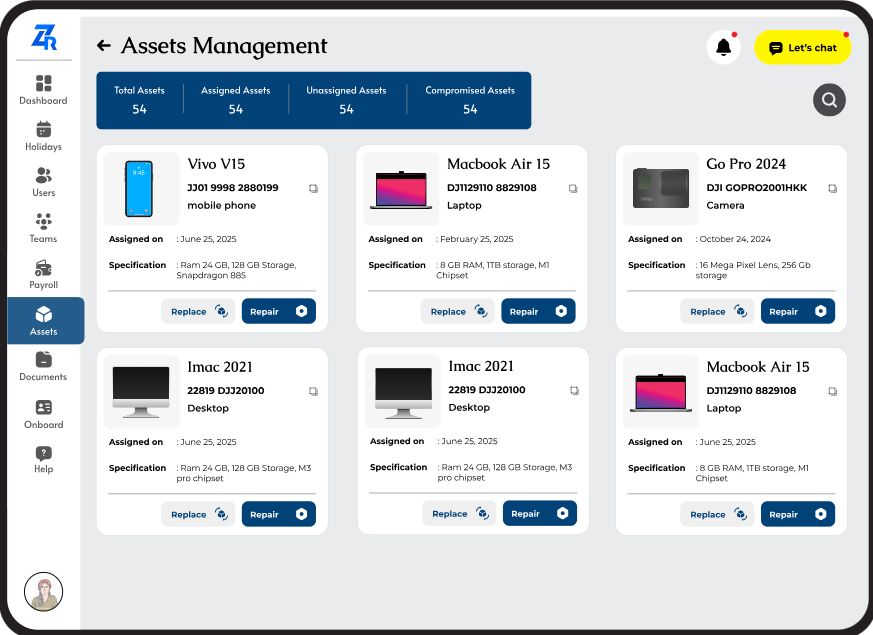Open Documents in the sidebar
This screenshot has height=635, width=873.
point(43,367)
